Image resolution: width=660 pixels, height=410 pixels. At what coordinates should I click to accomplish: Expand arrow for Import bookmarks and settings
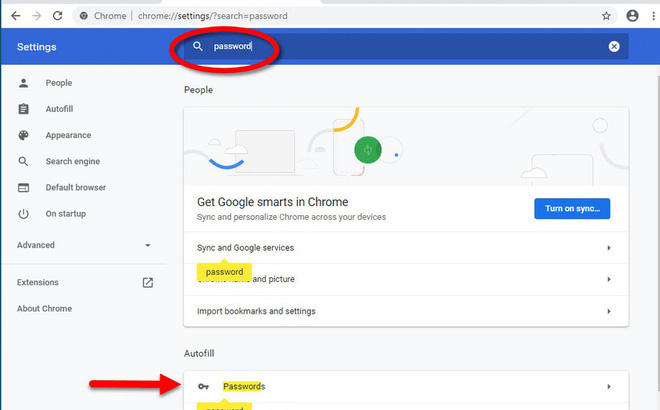pos(609,311)
